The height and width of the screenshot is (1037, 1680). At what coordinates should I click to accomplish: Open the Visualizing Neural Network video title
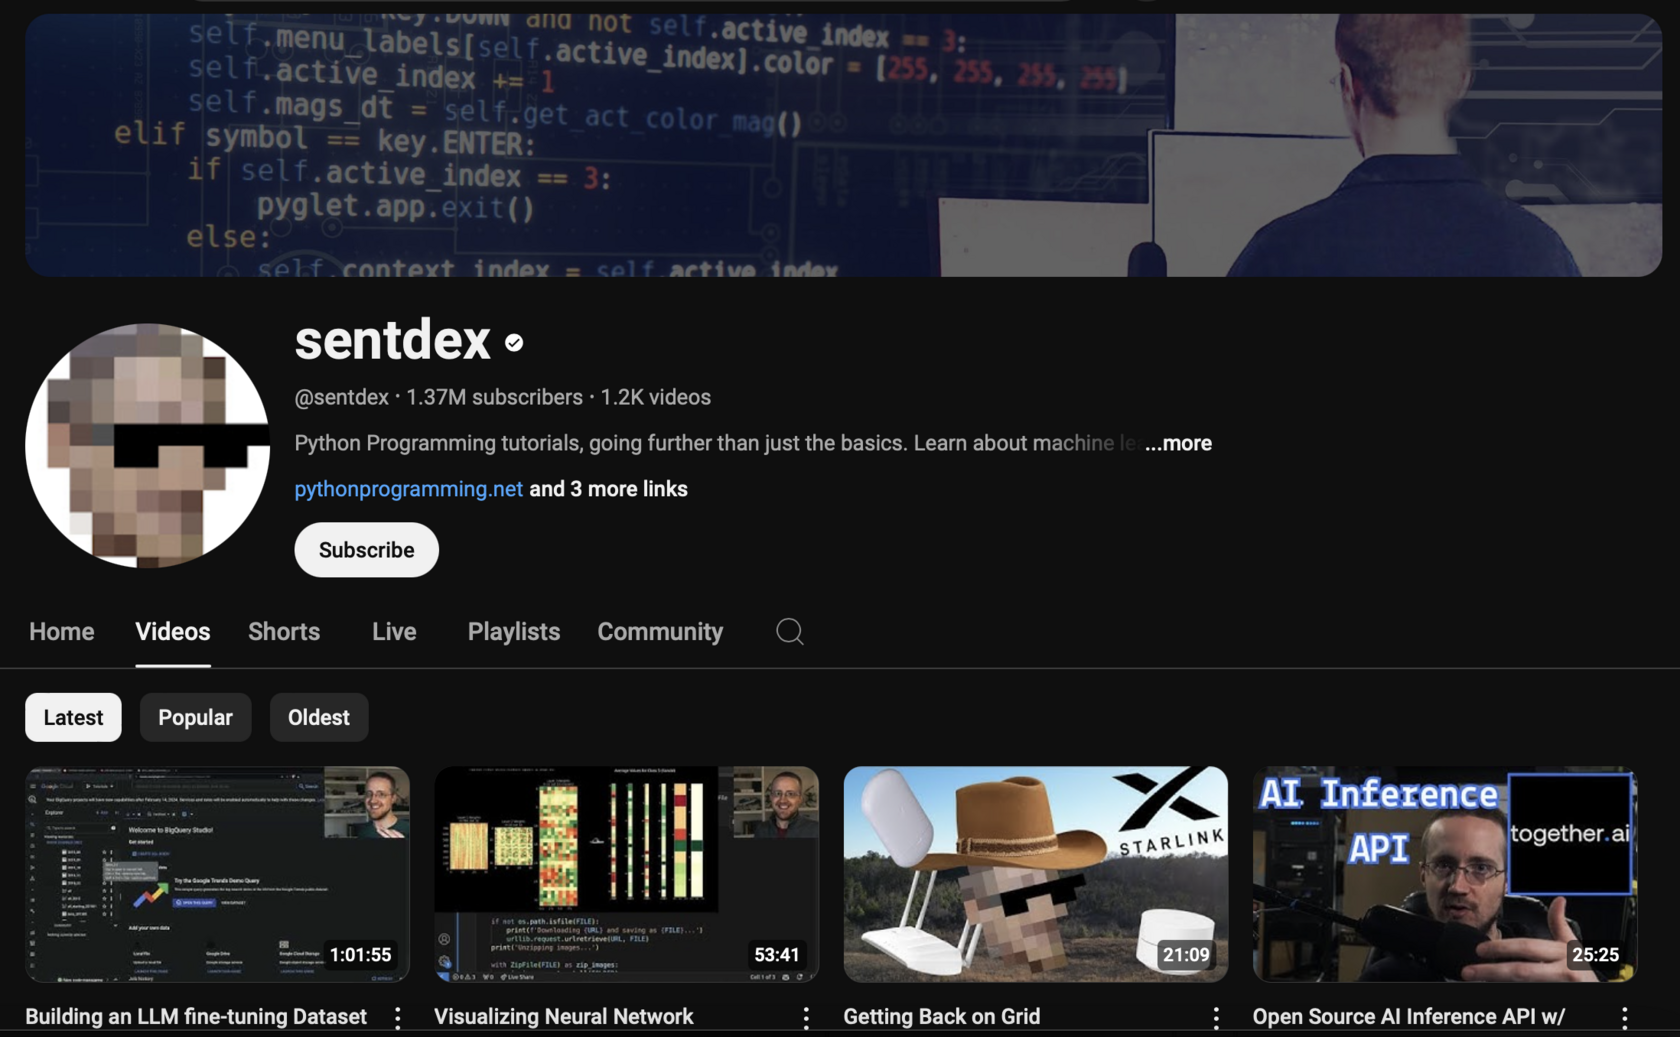coord(563,1016)
